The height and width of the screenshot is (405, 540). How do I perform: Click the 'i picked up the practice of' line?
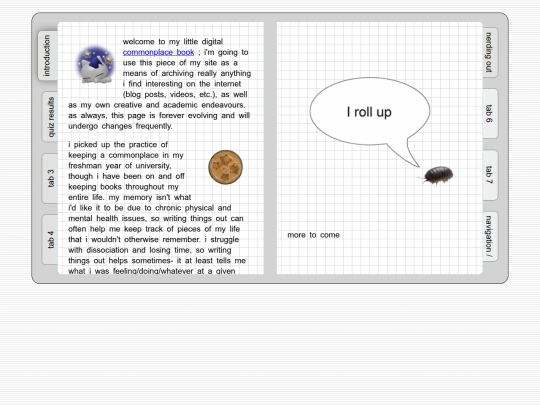pos(118,145)
